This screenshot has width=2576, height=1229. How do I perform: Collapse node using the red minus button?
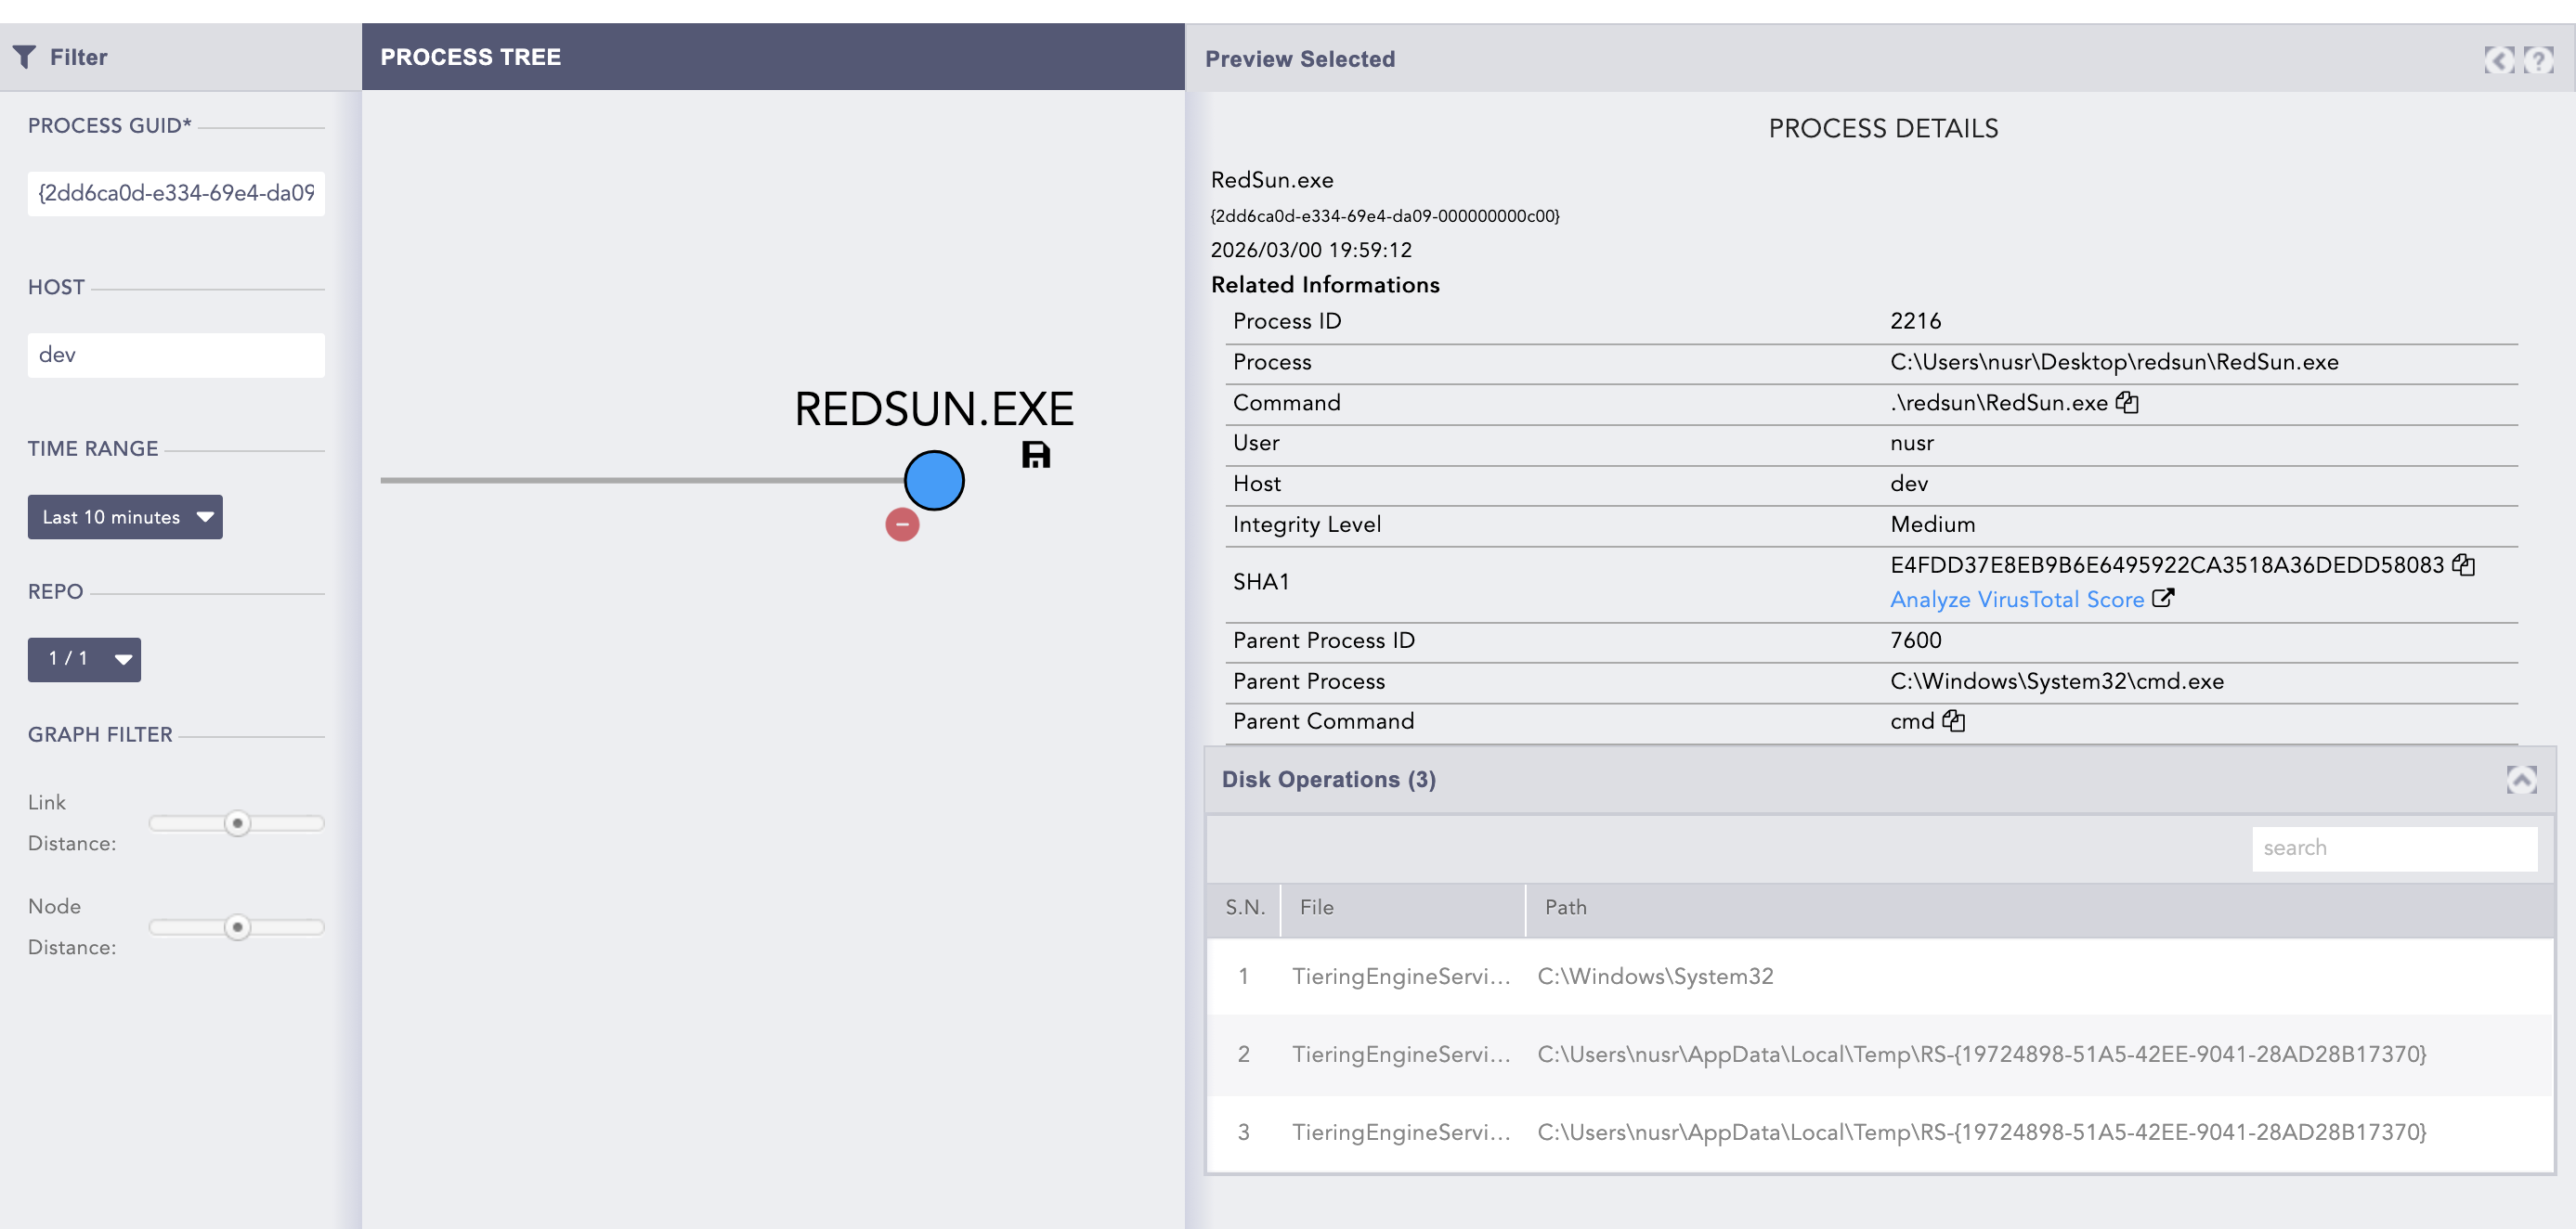(x=902, y=524)
